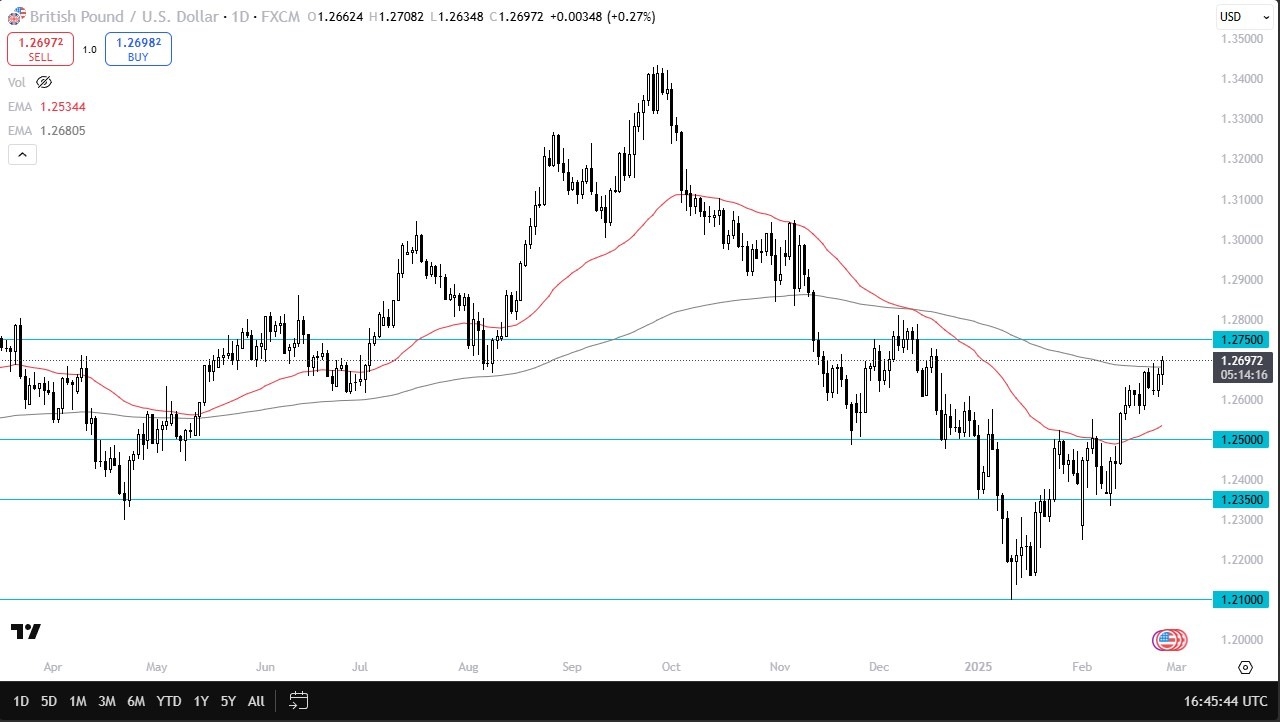This screenshot has height=722, width=1280.
Task: Click the British Pound symbol flag icon
Action: pos(16,17)
